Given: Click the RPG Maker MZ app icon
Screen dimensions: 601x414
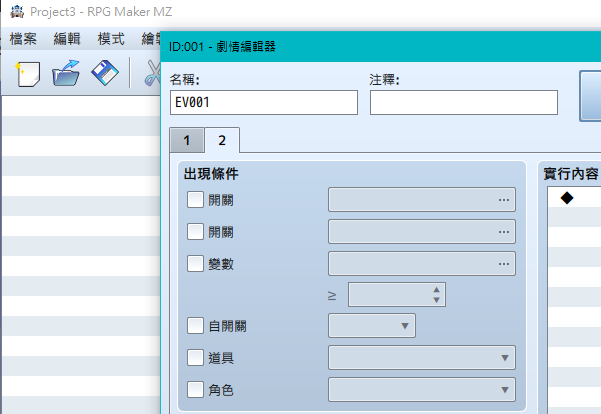Looking at the screenshot, I should point(17,12).
